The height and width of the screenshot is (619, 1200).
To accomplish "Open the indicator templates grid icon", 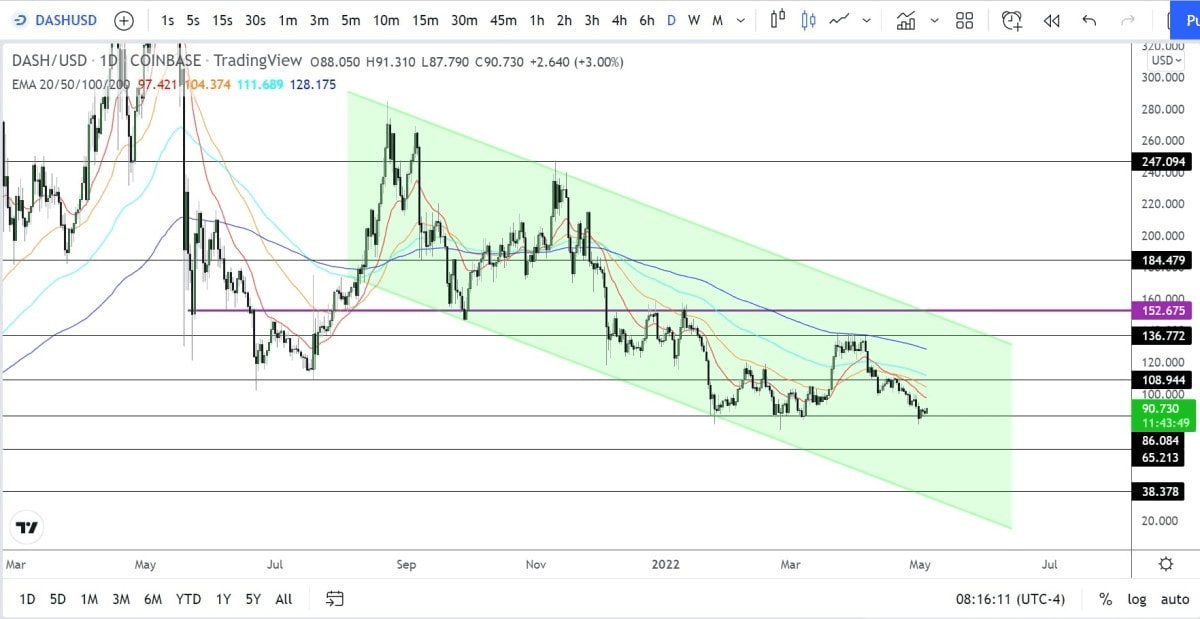I will pyautogui.click(x=964, y=20).
